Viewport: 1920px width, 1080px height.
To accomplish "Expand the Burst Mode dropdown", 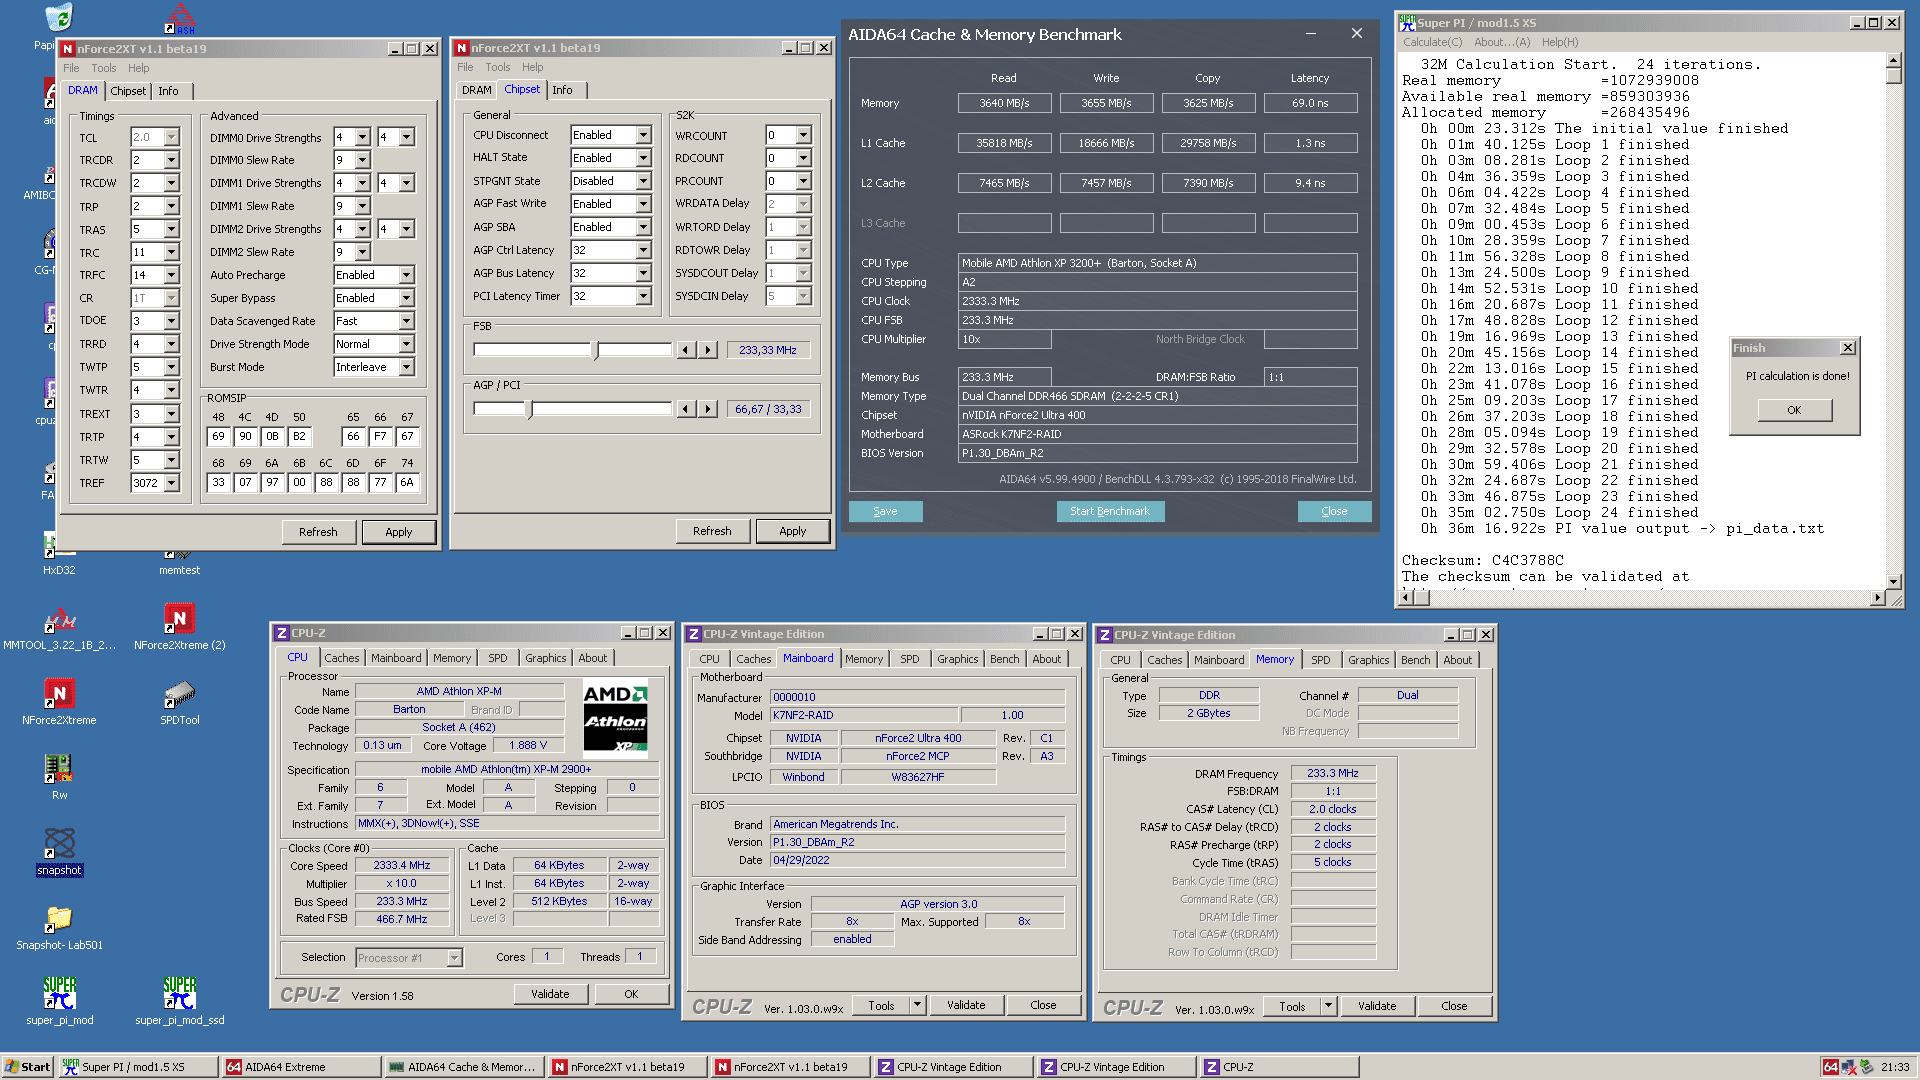I will (x=406, y=367).
